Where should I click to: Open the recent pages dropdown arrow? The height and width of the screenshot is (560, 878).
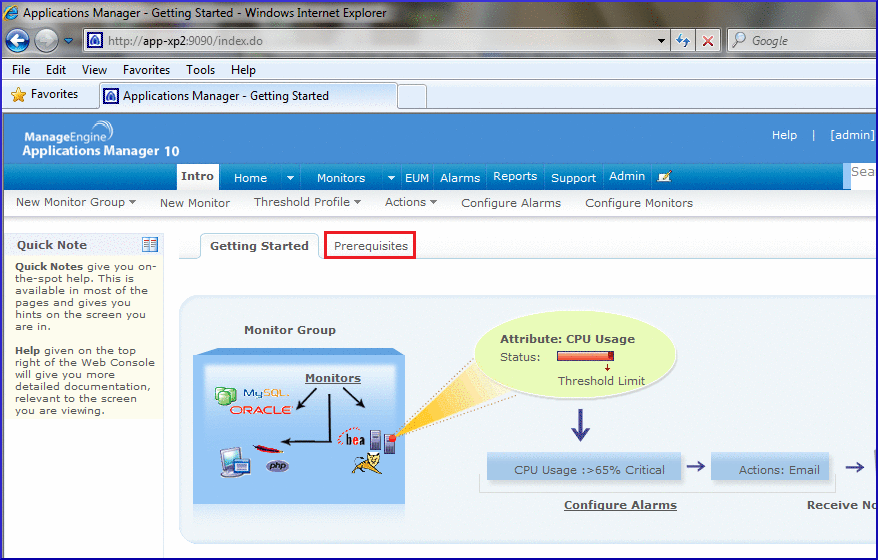tap(68, 41)
